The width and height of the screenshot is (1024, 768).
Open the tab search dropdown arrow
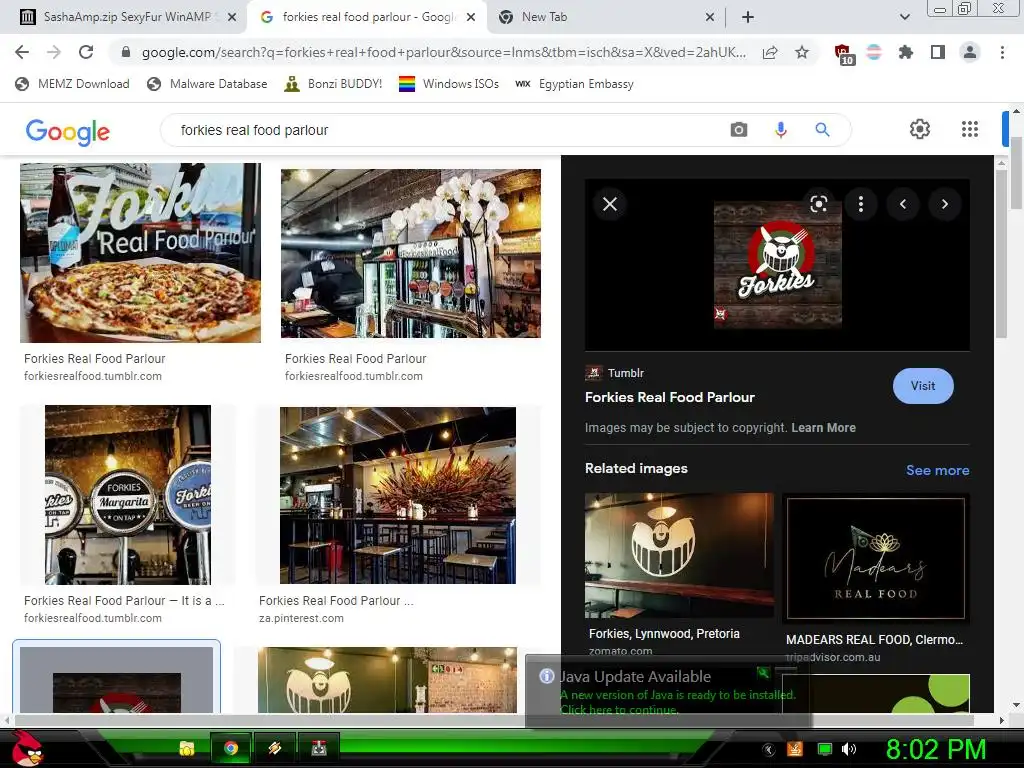[904, 17]
